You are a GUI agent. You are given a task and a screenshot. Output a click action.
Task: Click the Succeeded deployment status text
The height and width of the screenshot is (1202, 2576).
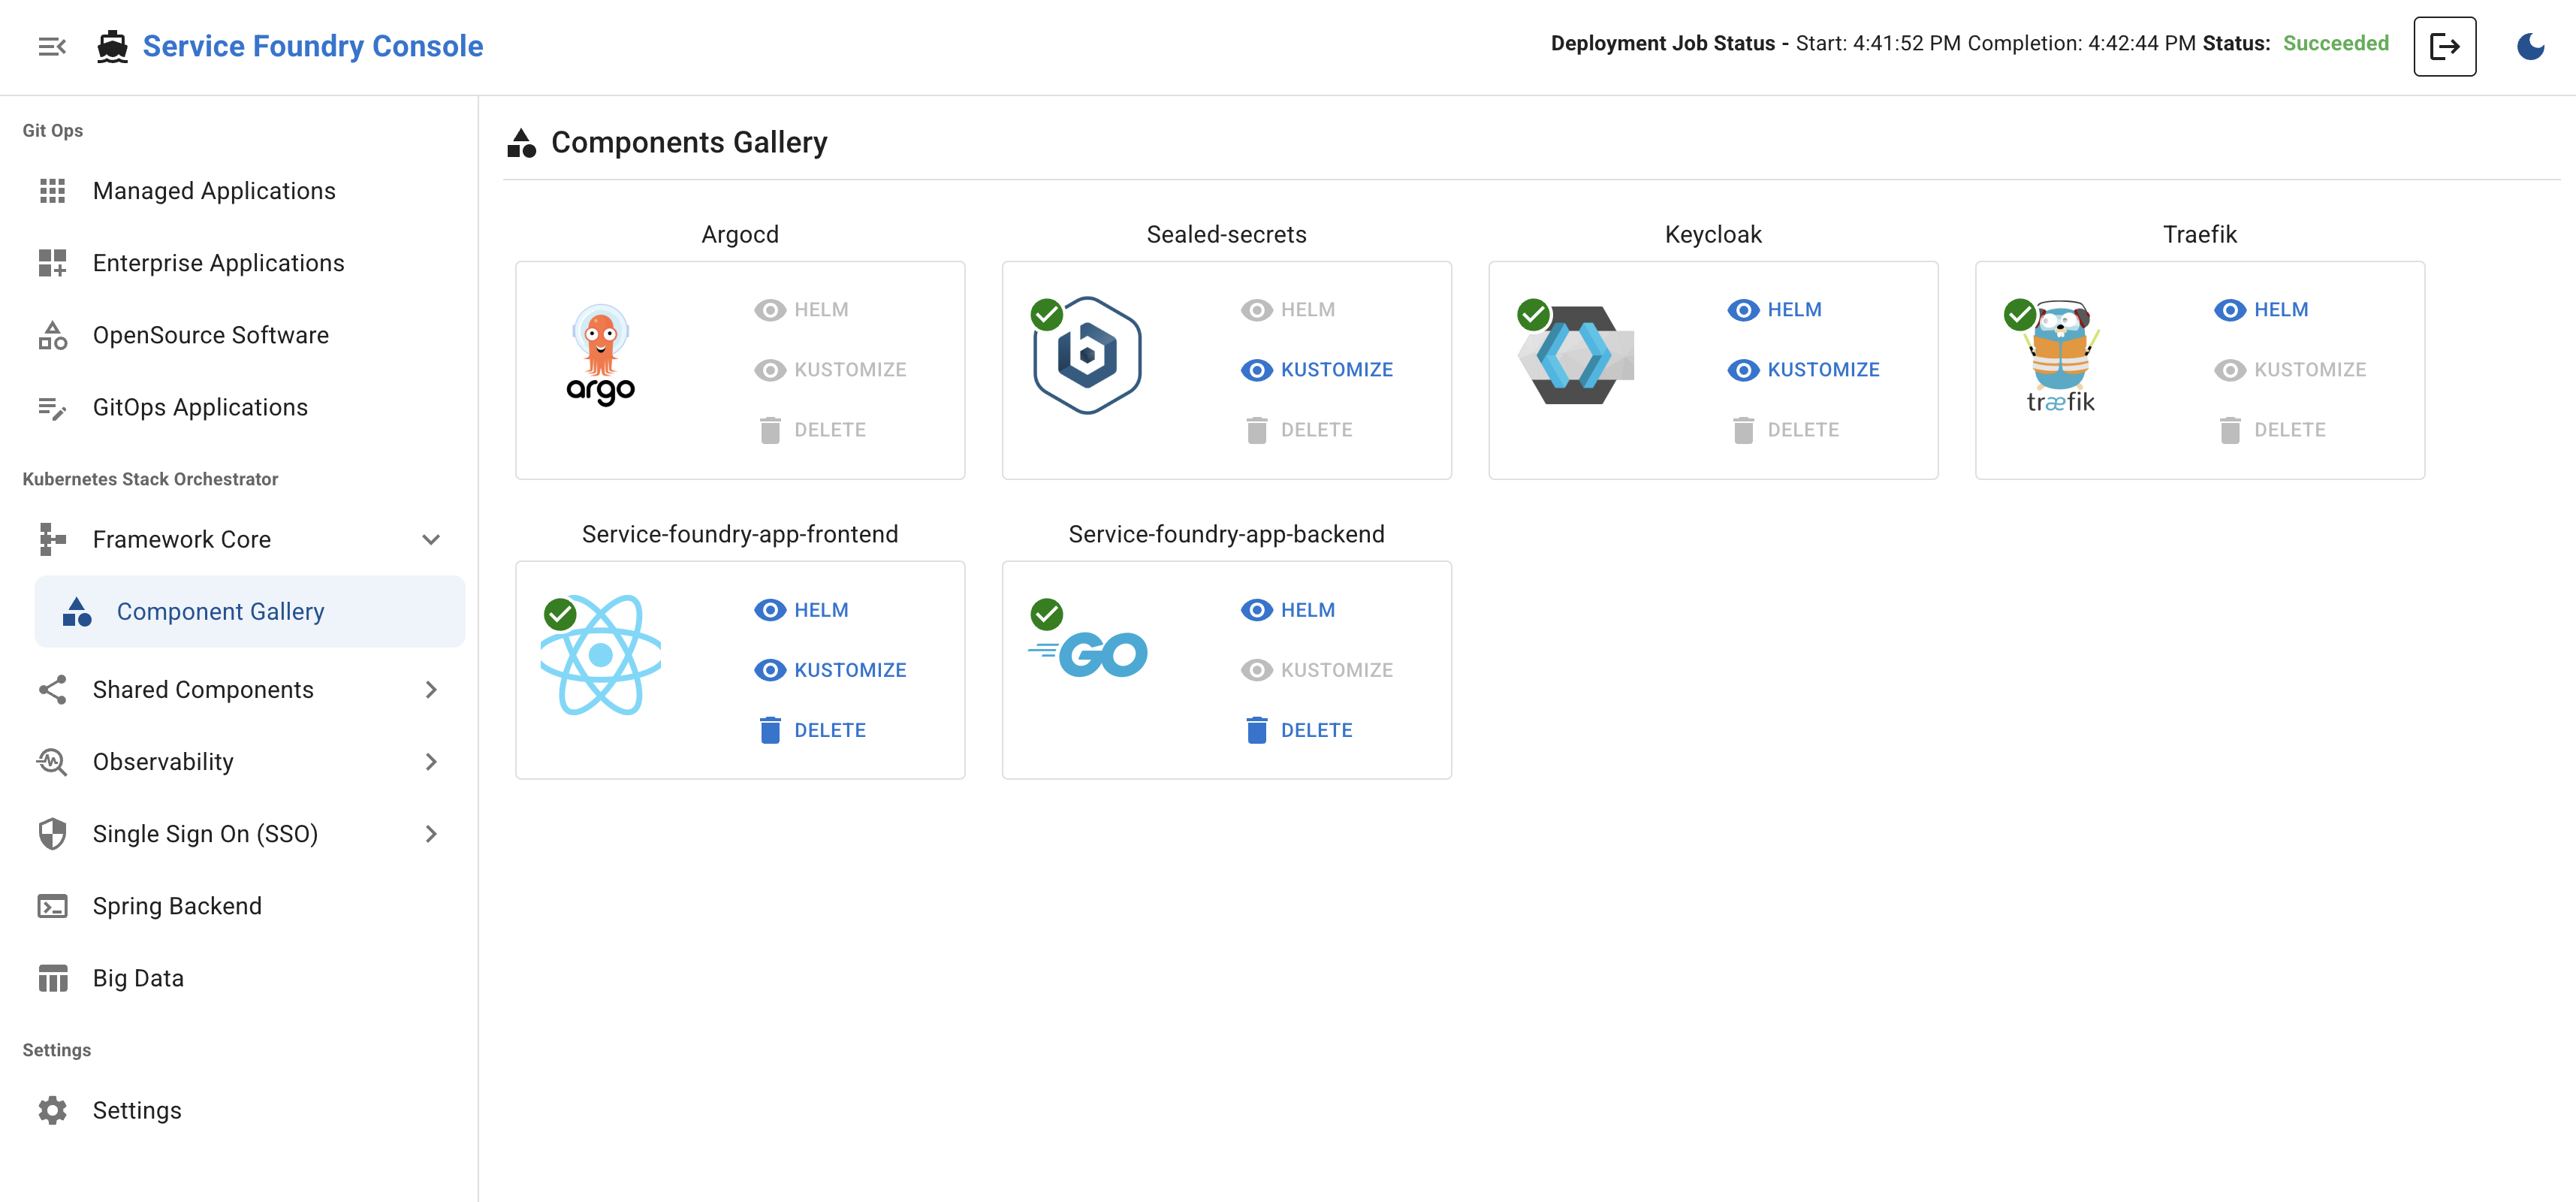pos(2335,43)
